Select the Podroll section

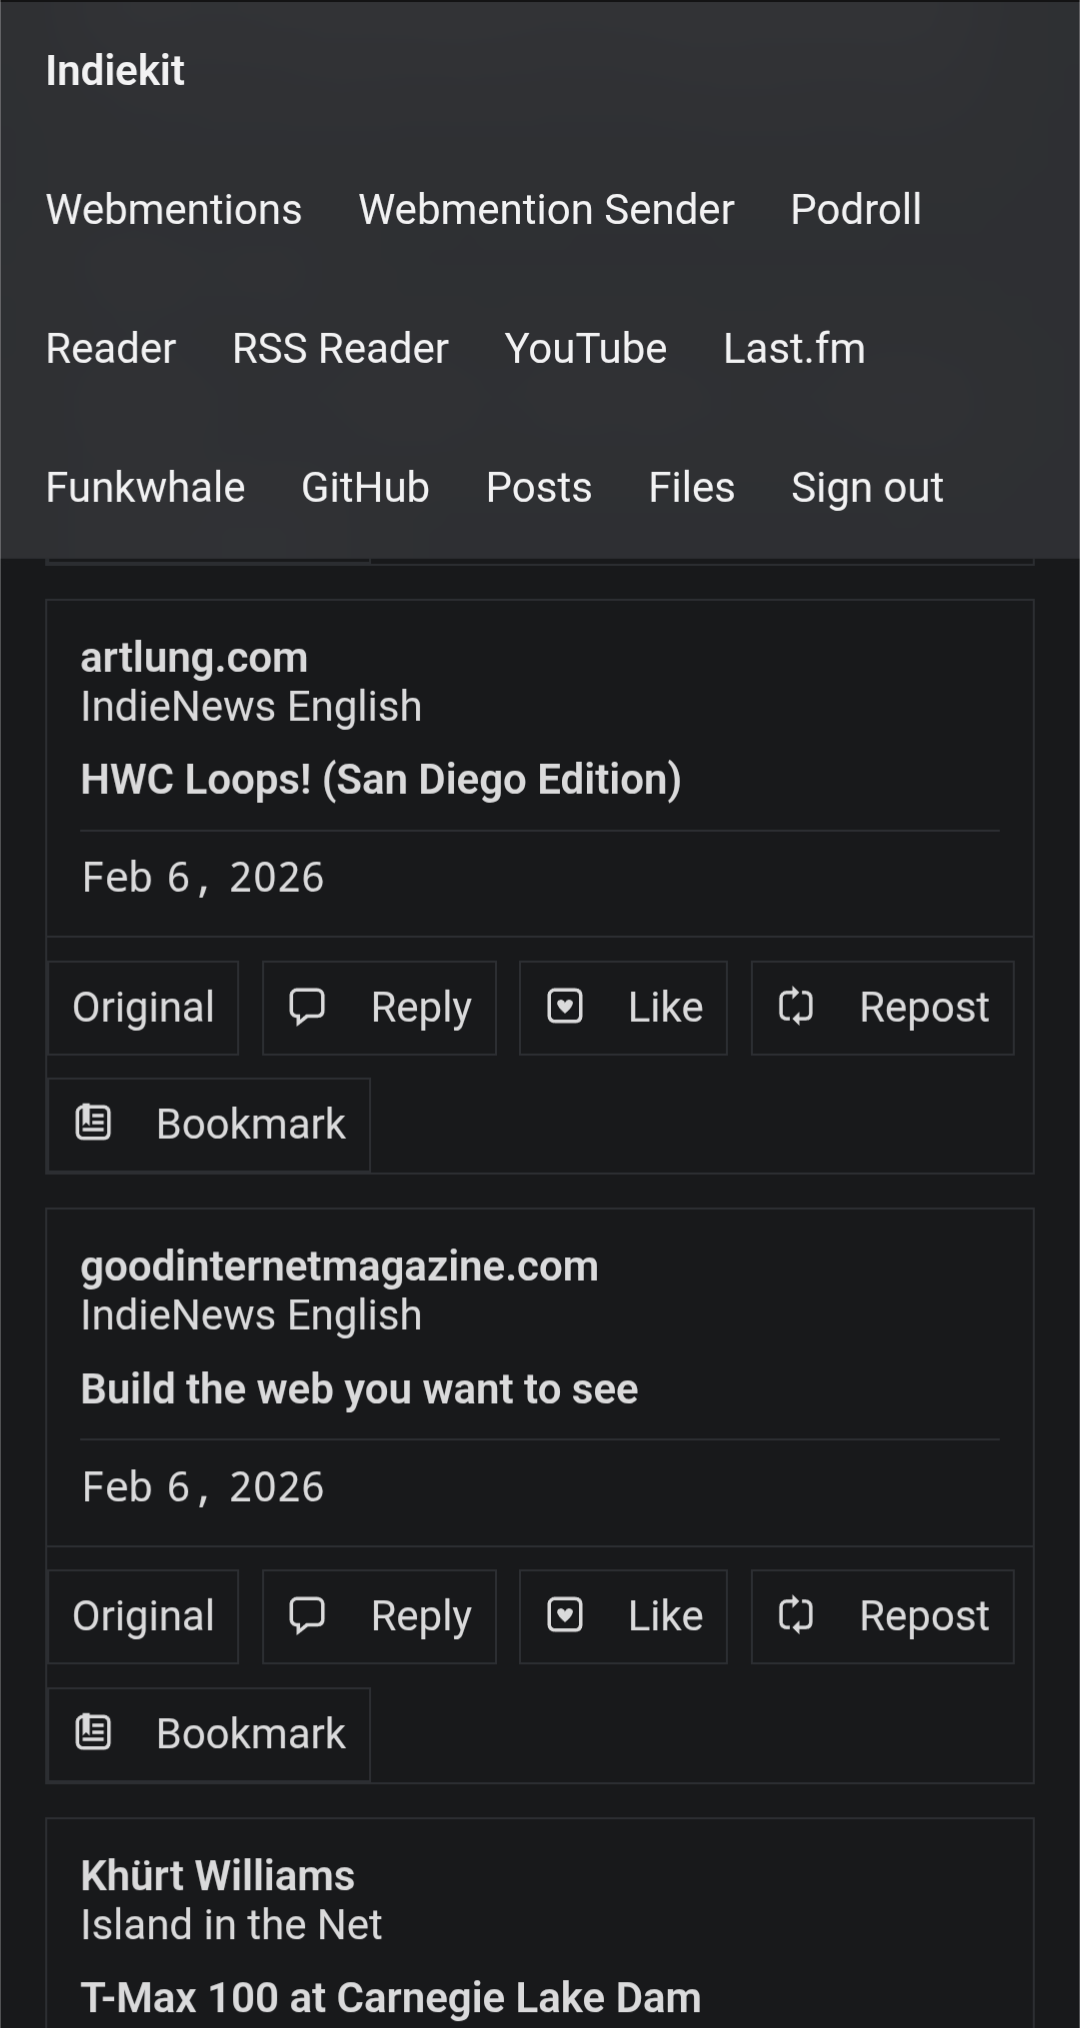click(855, 209)
